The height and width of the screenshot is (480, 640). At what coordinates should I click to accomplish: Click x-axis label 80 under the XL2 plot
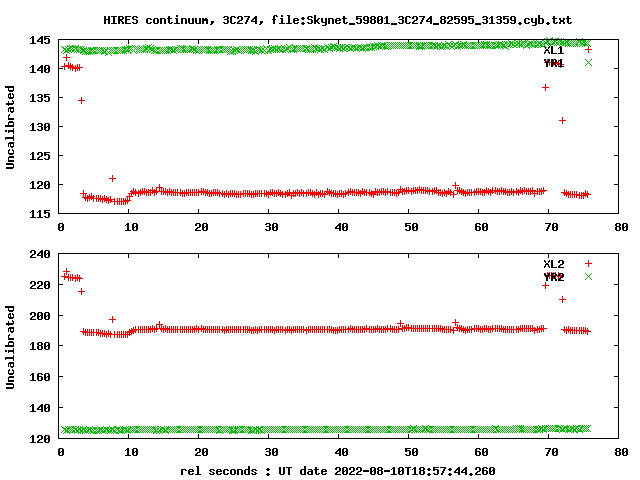coord(621,453)
